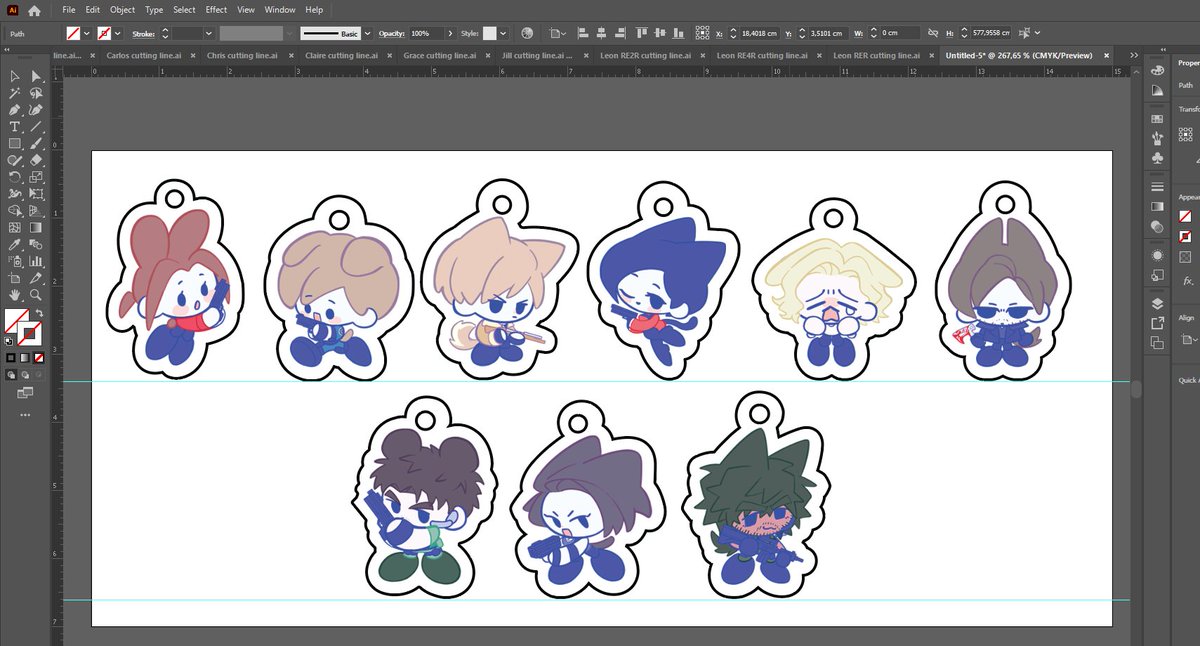Select the Selection tool (black arrow)
1200x646 pixels.
click(15, 76)
